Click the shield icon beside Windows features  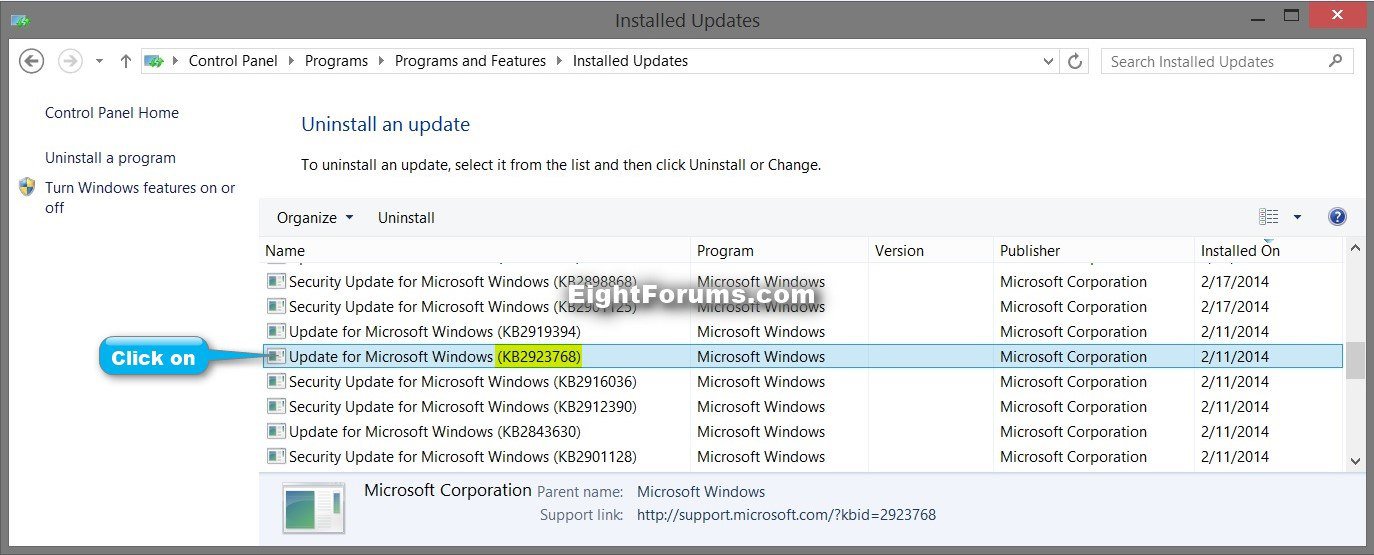[27, 187]
